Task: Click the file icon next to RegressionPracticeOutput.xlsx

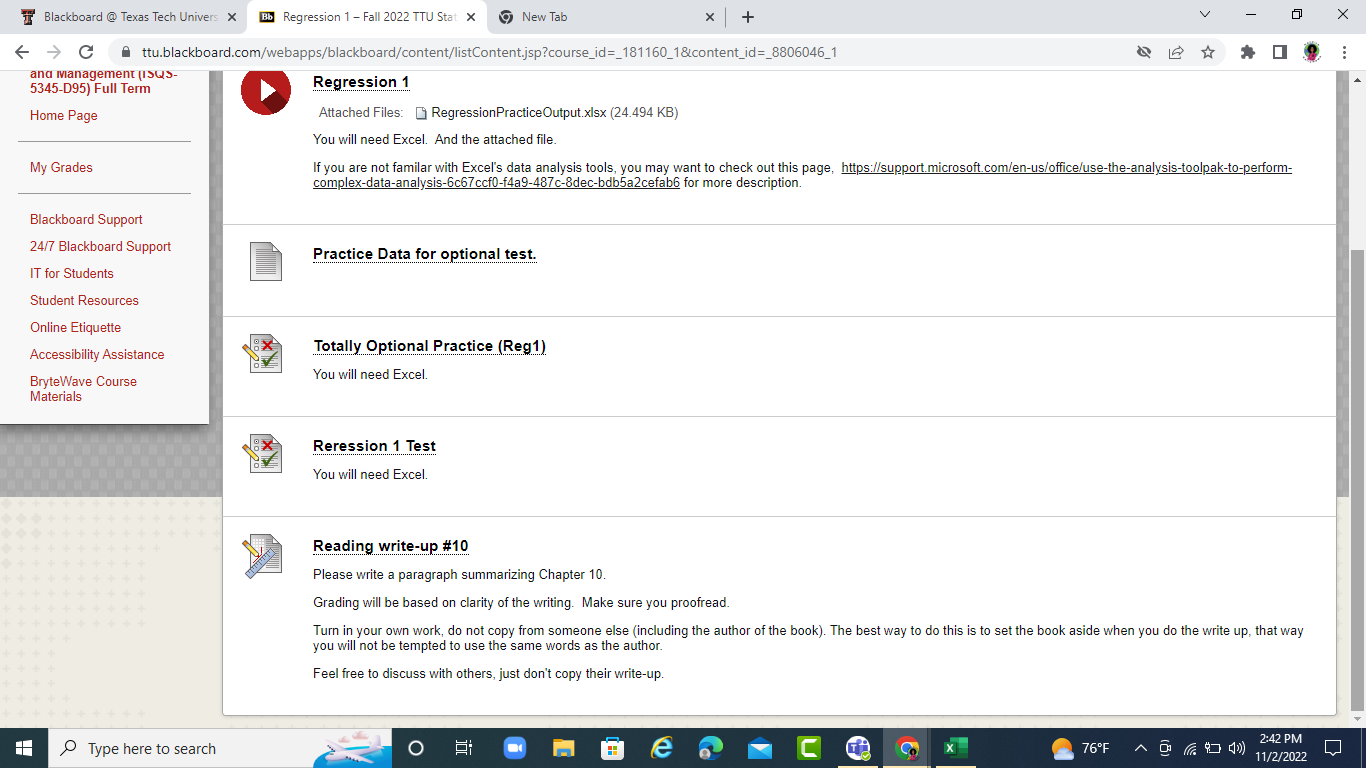Action: click(x=421, y=113)
